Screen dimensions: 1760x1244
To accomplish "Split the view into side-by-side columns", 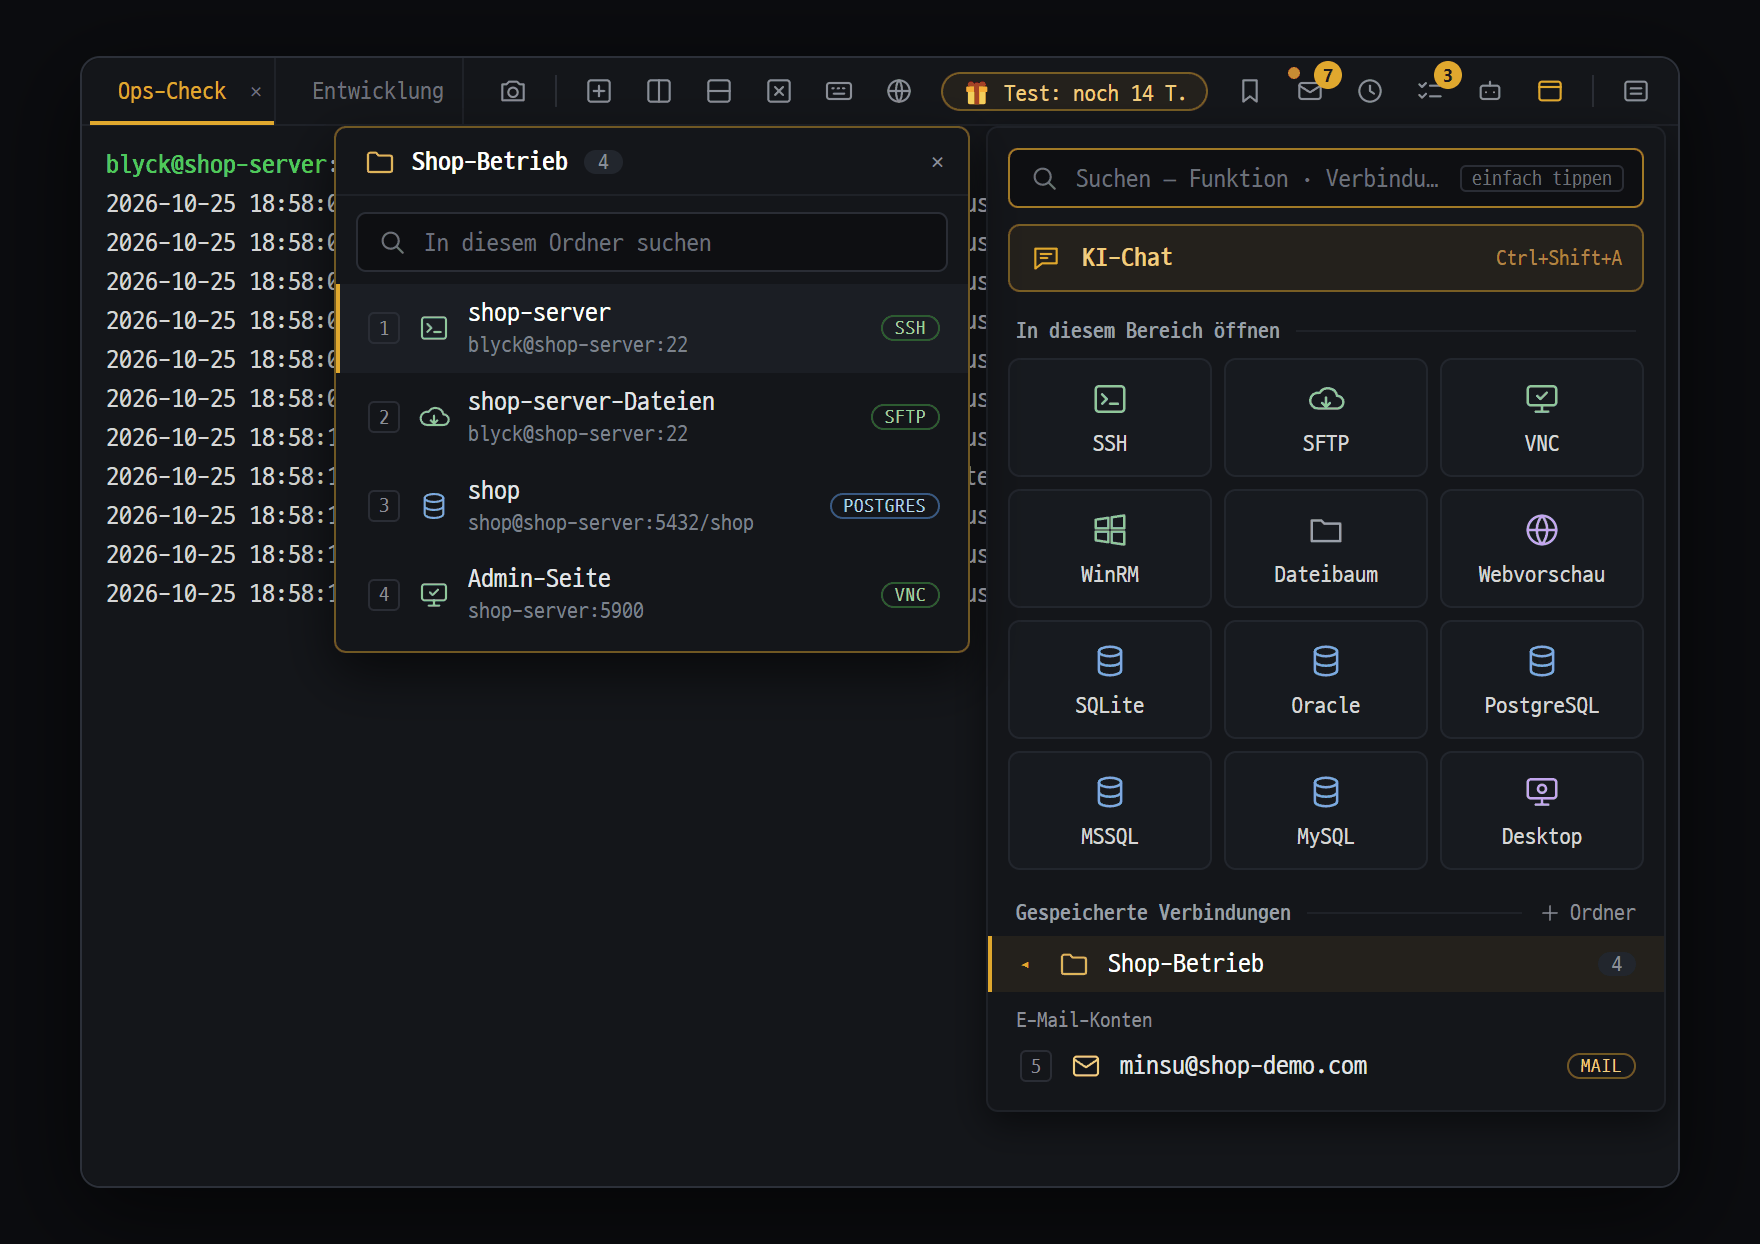I will click(x=659, y=91).
